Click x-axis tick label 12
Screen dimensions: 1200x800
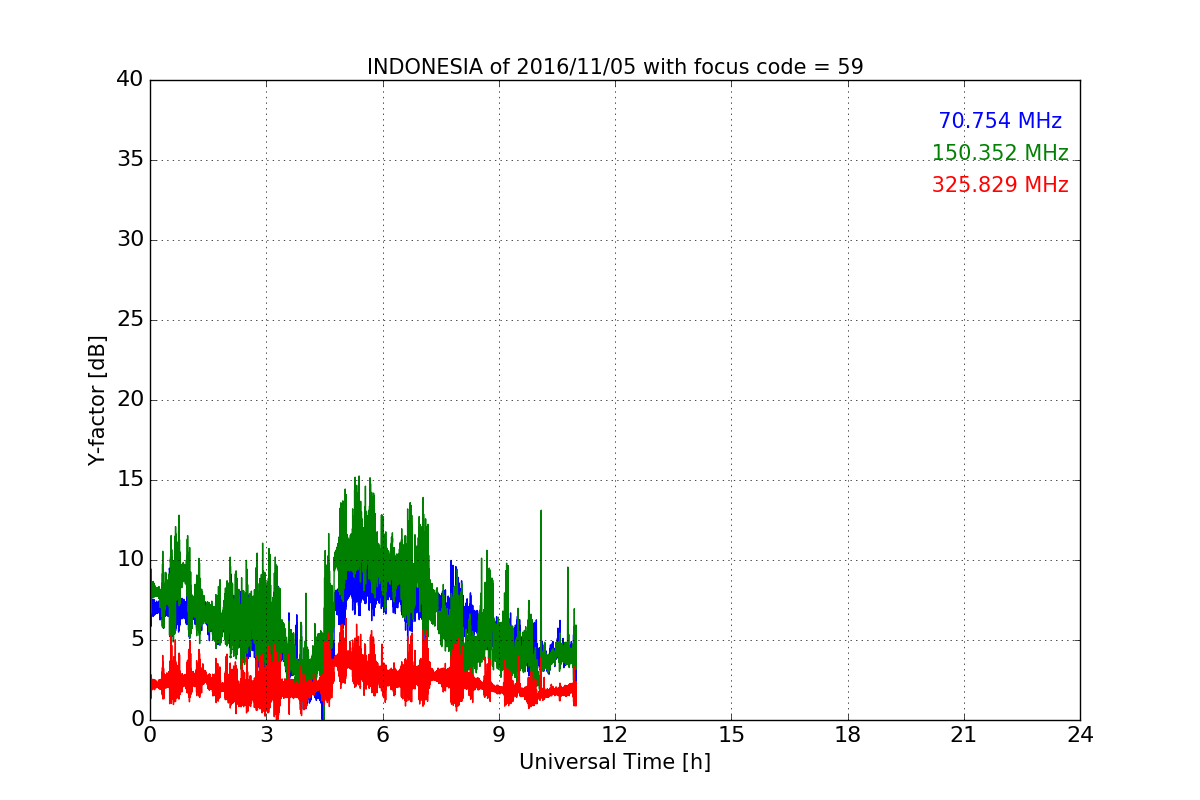pyautogui.click(x=615, y=734)
